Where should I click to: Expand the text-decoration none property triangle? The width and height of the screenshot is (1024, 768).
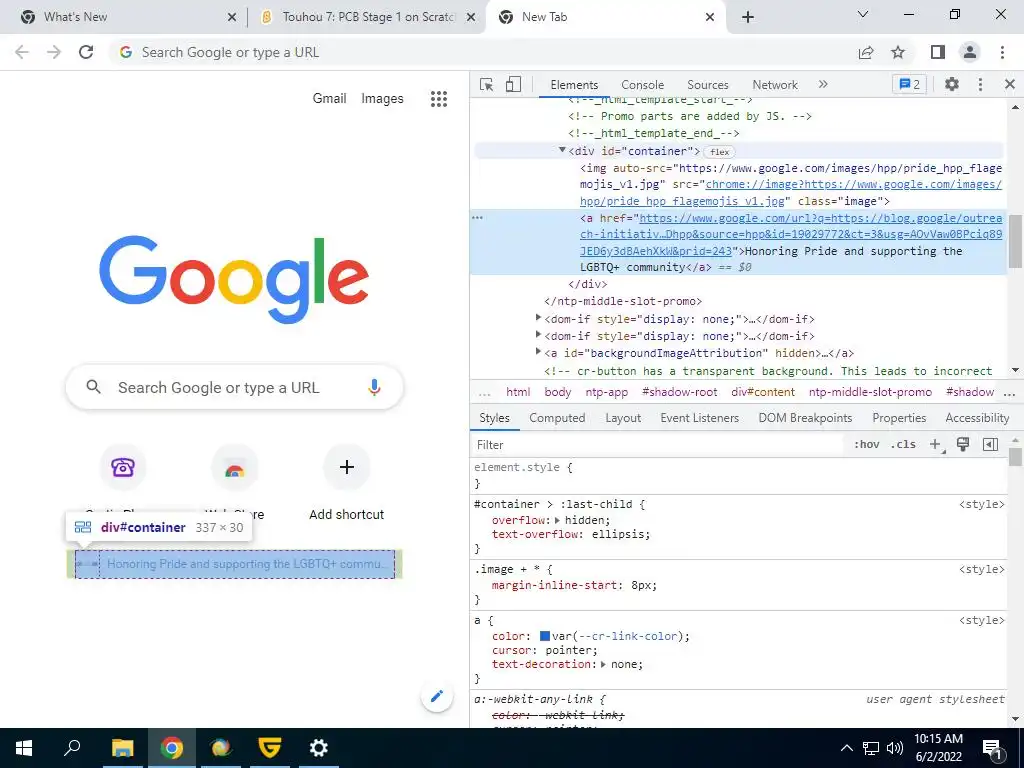603,664
